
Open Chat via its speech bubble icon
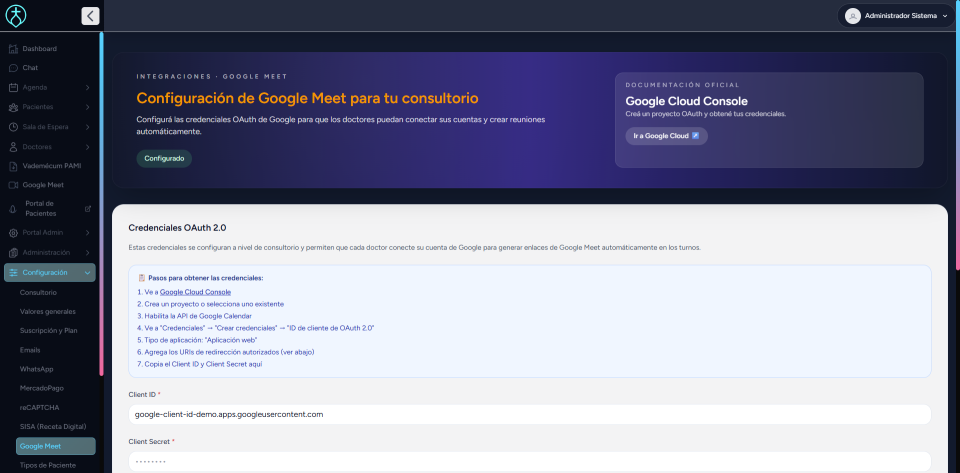[13, 68]
